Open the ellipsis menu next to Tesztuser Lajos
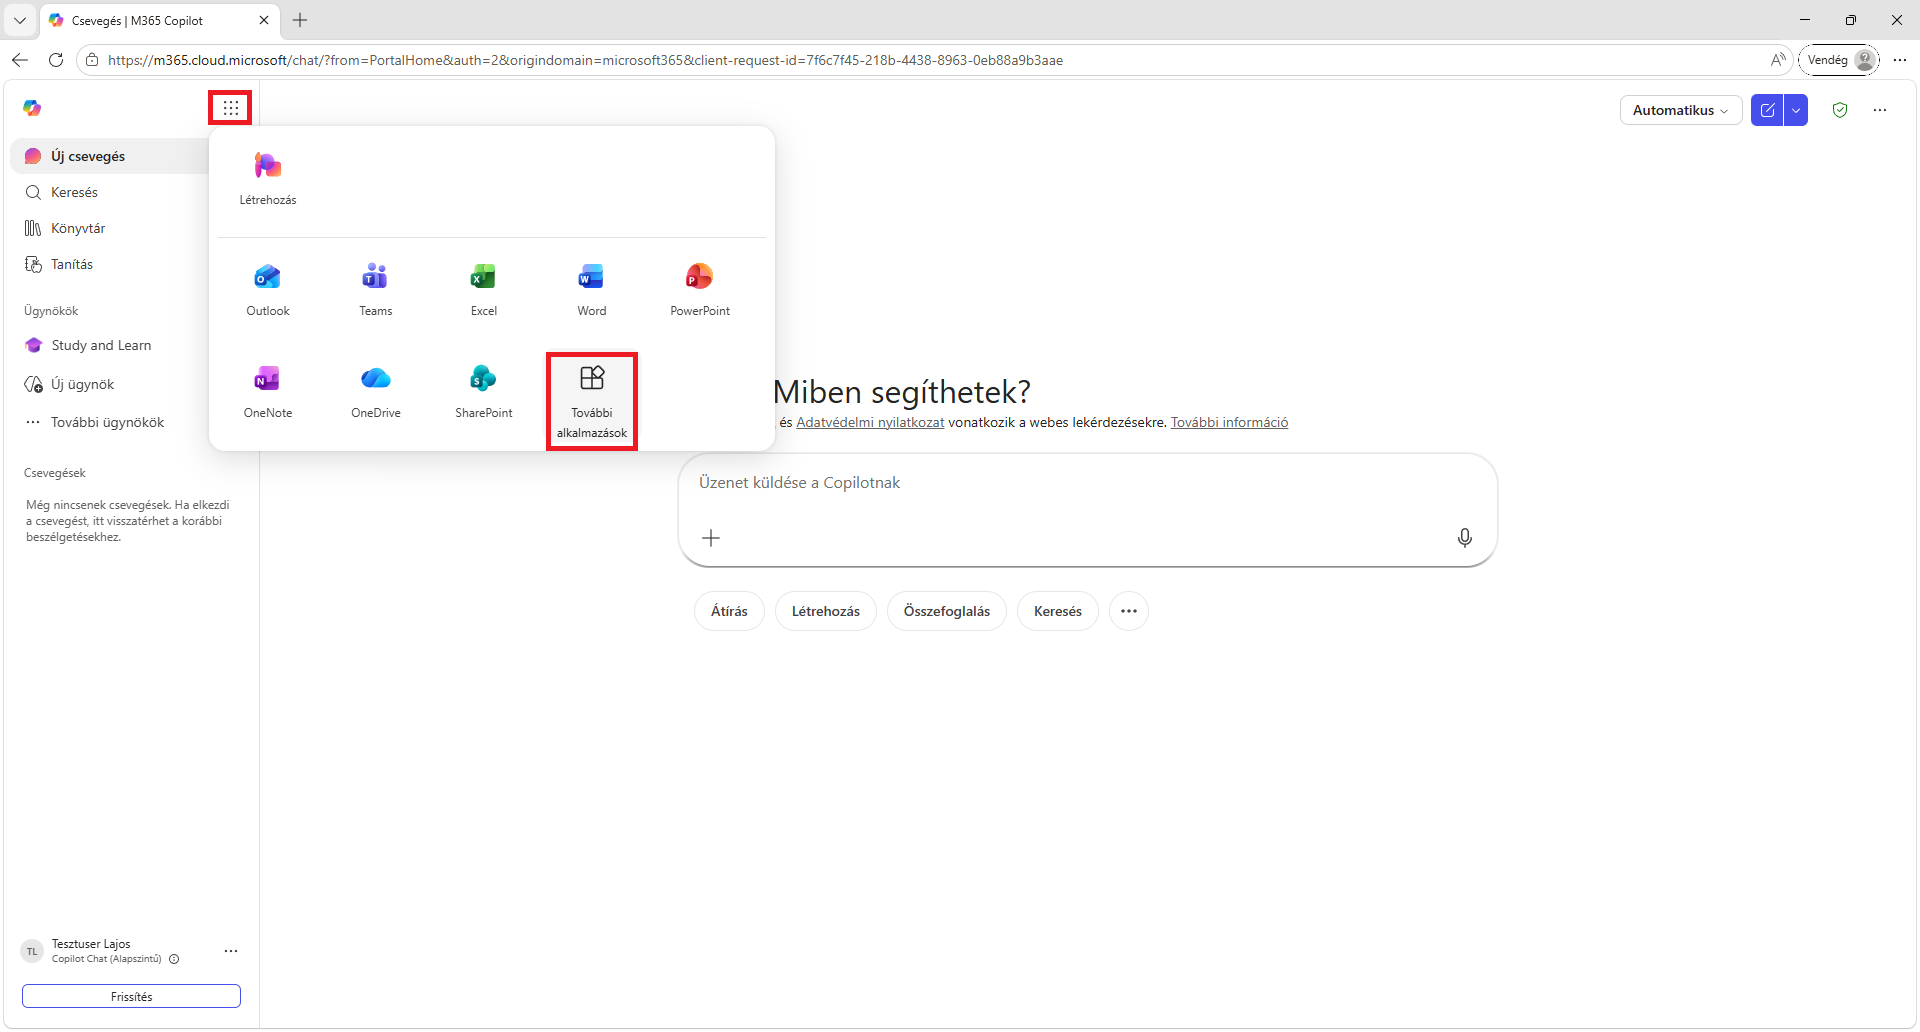The image size is (1920, 1032). (x=231, y=951)
